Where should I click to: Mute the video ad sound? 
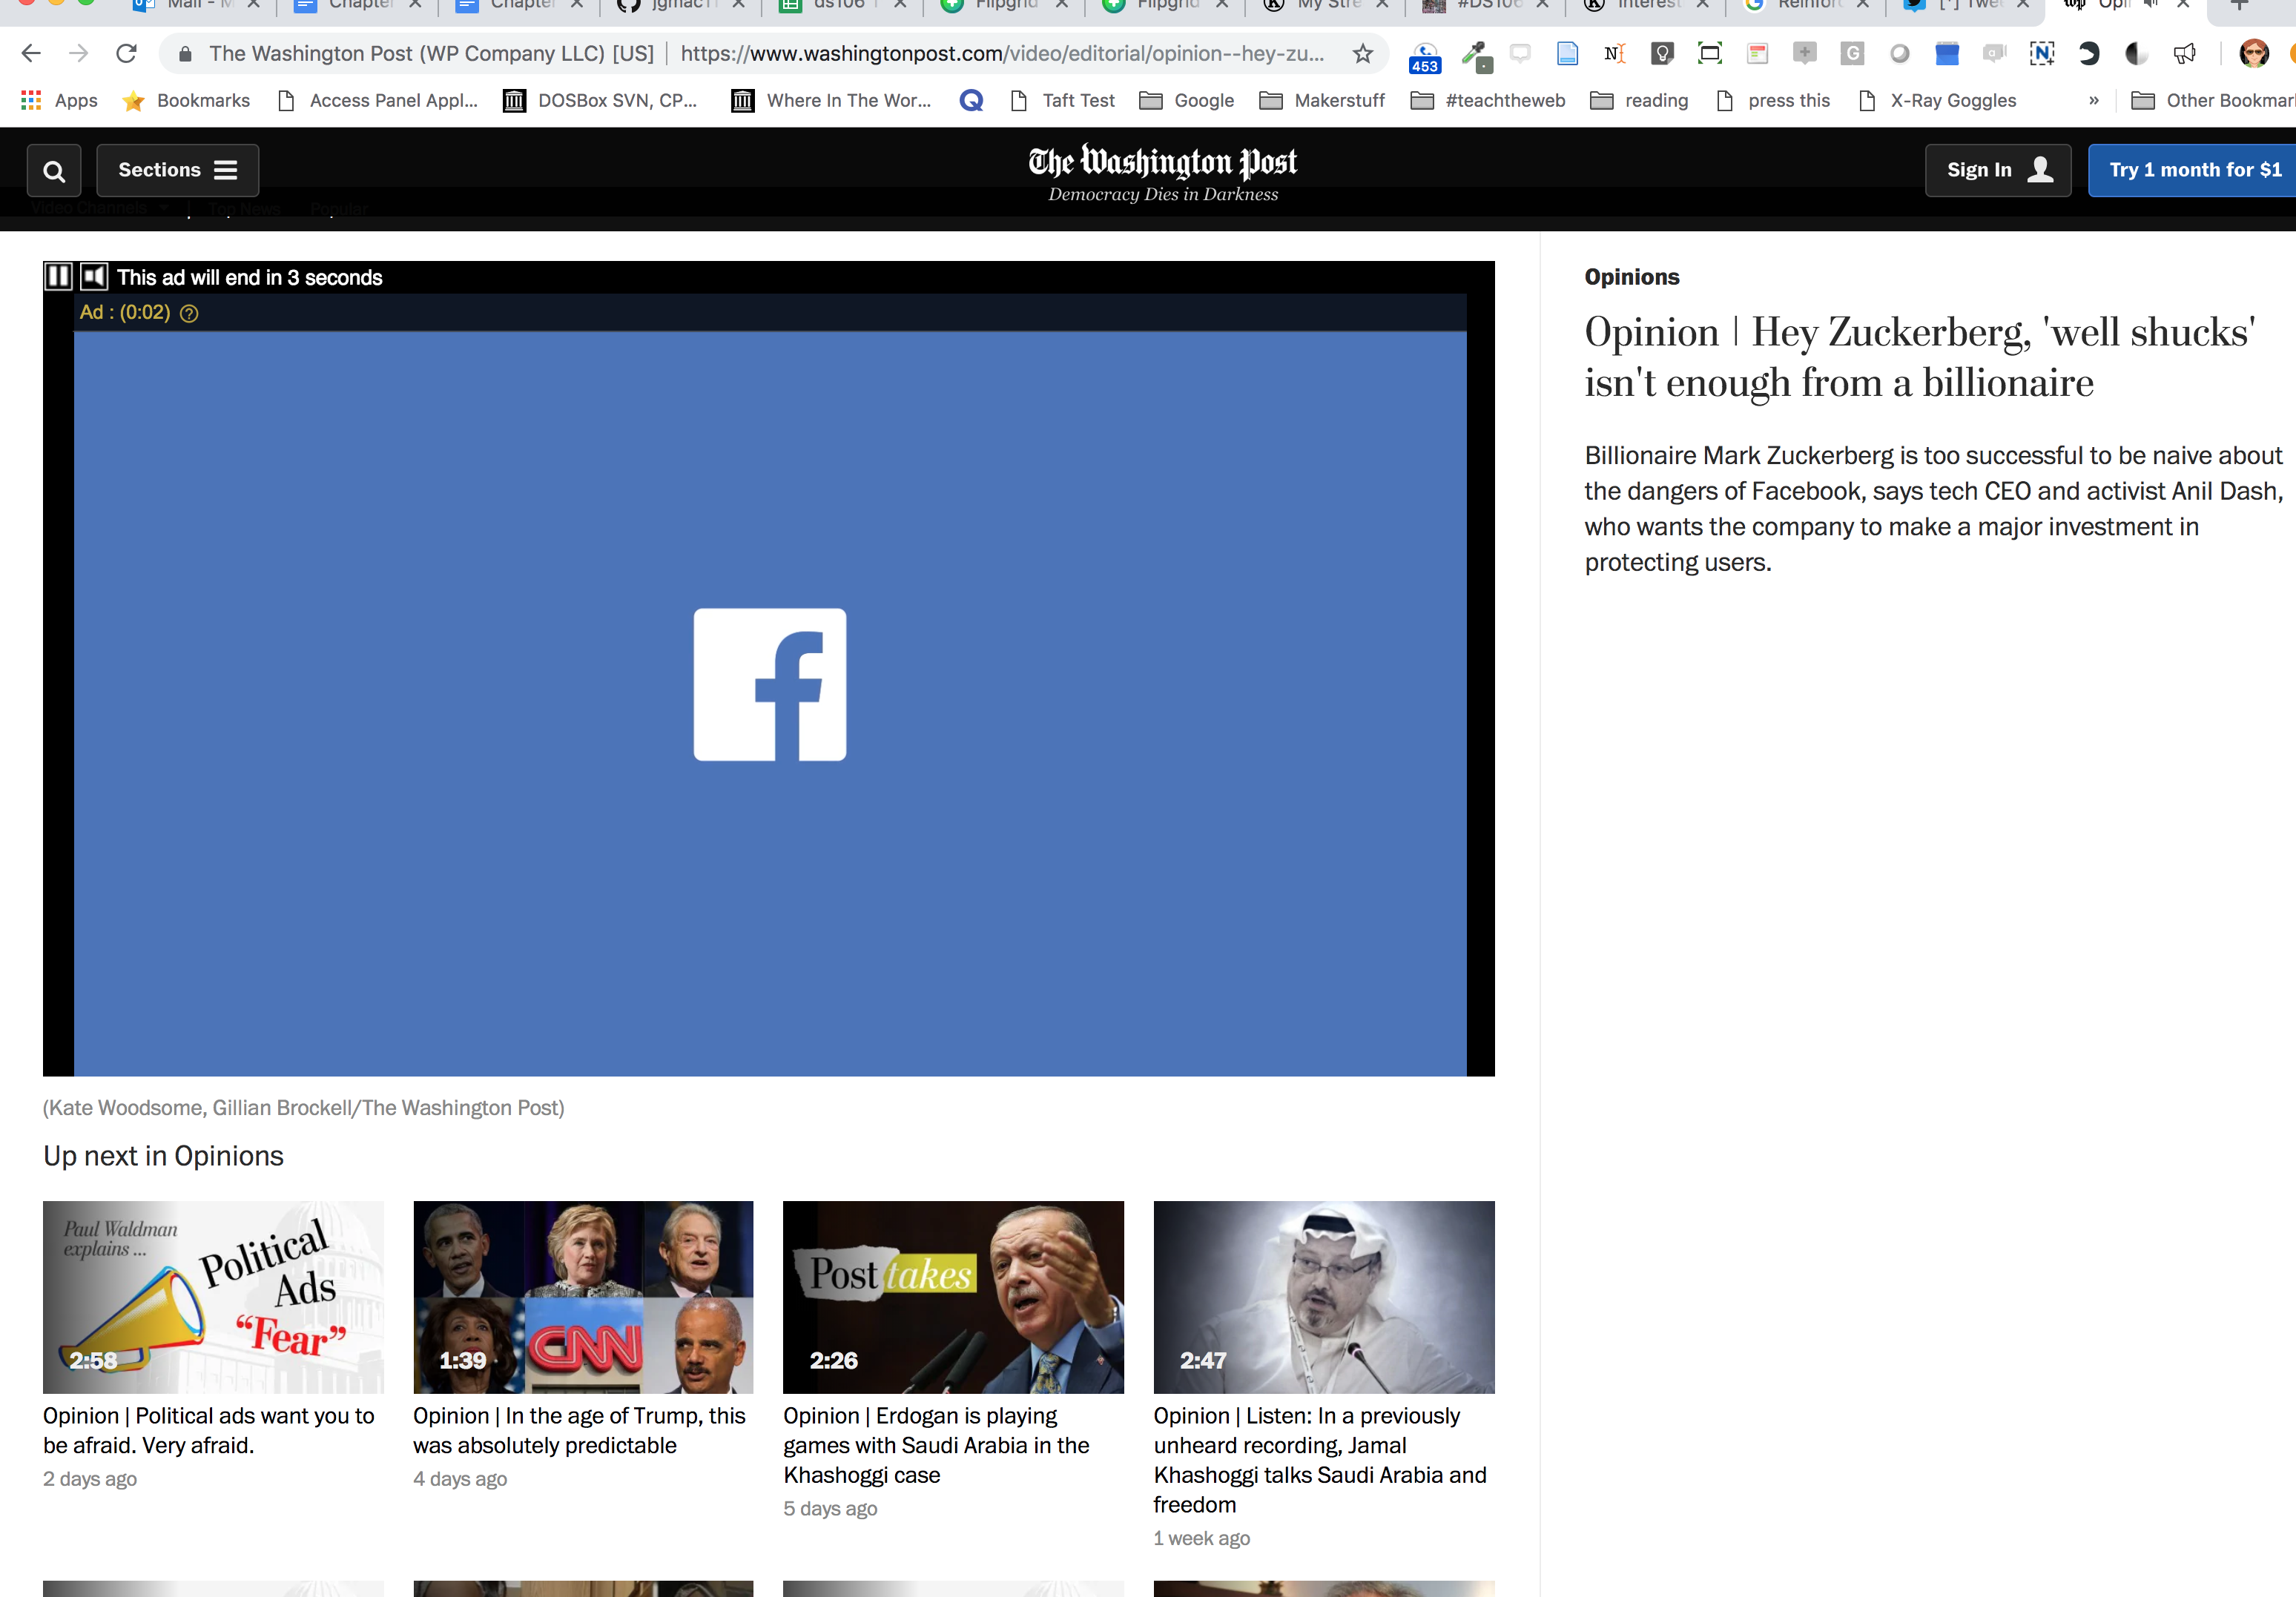coord(94,277)
